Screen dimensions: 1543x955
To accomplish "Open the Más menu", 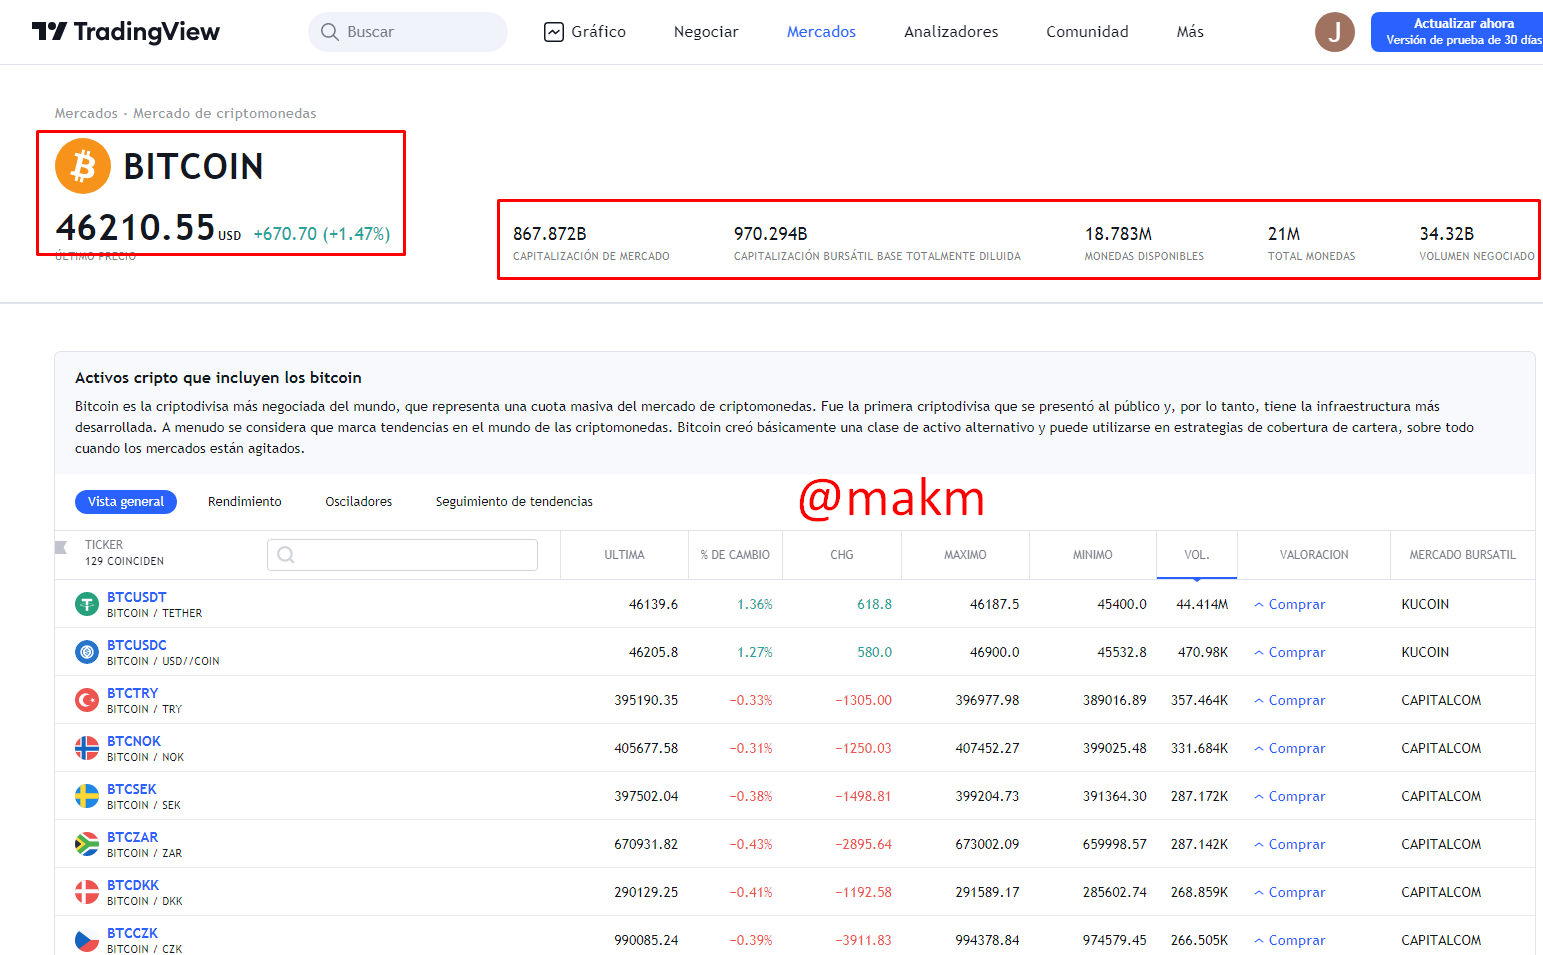I will click(1190, 32).
